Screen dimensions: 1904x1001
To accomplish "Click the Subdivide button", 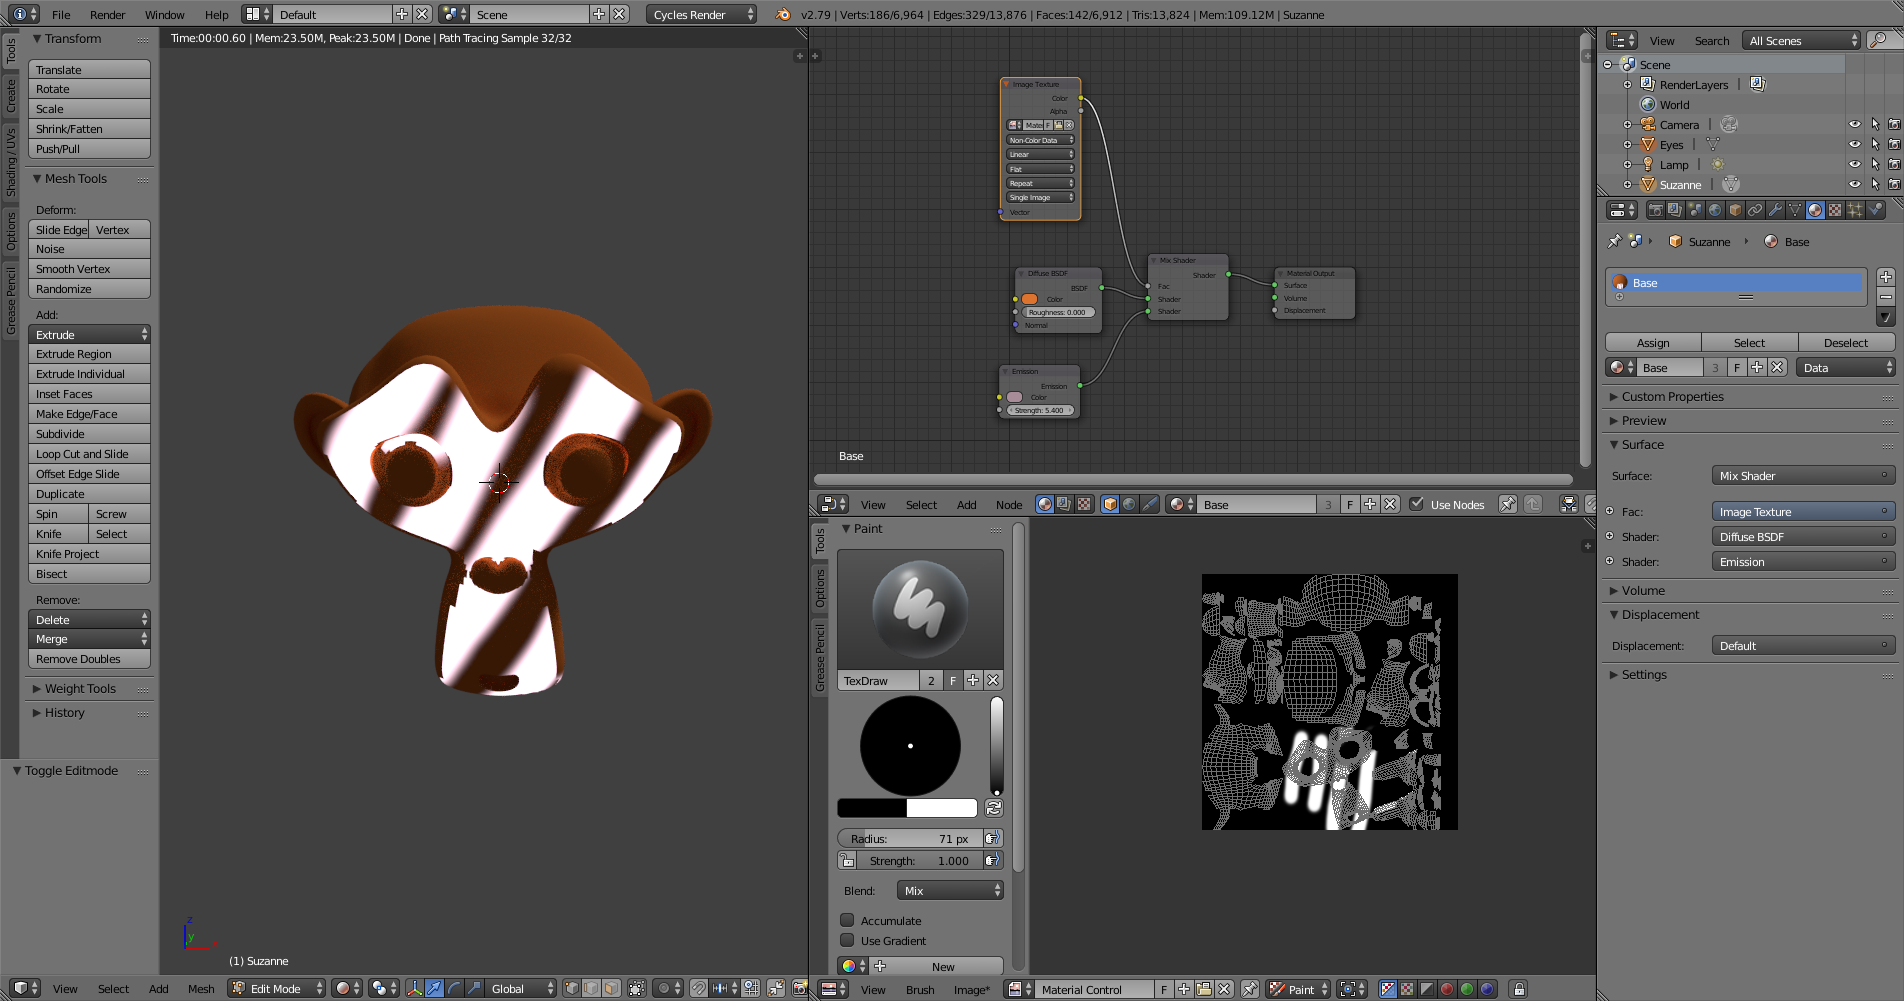I will tap(89, 433).
